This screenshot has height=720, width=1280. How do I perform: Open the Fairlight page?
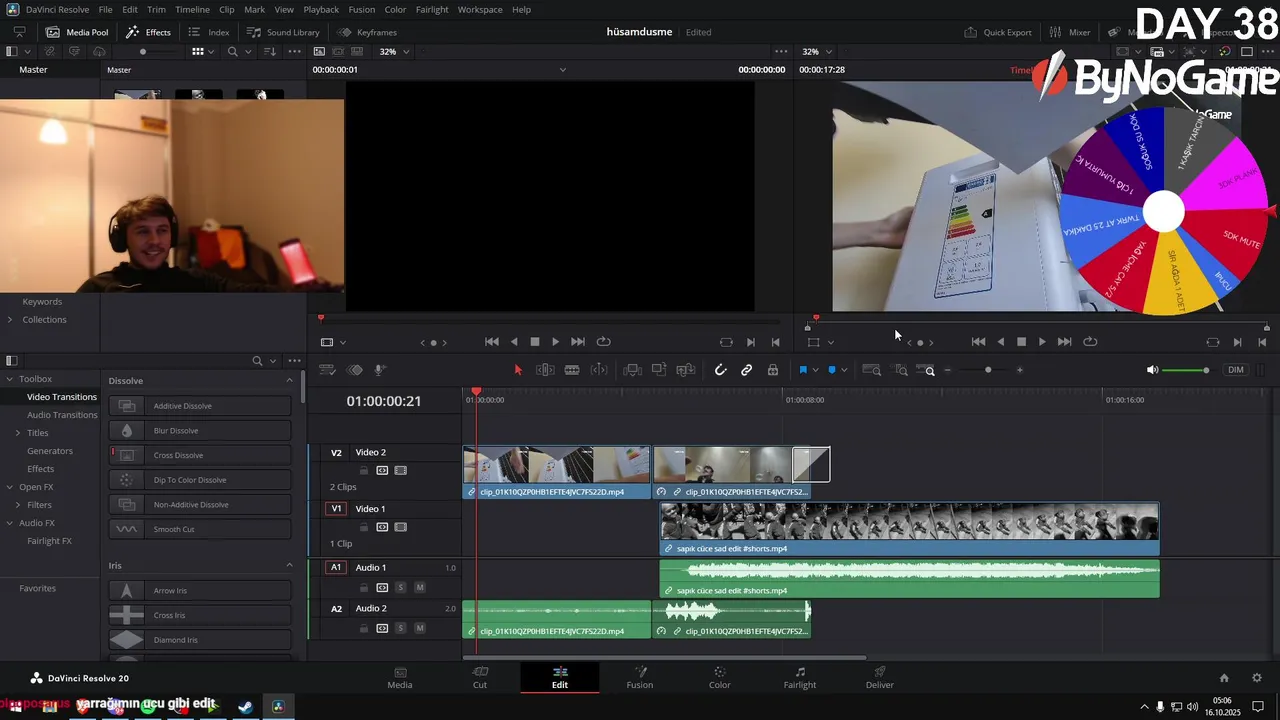800,678
